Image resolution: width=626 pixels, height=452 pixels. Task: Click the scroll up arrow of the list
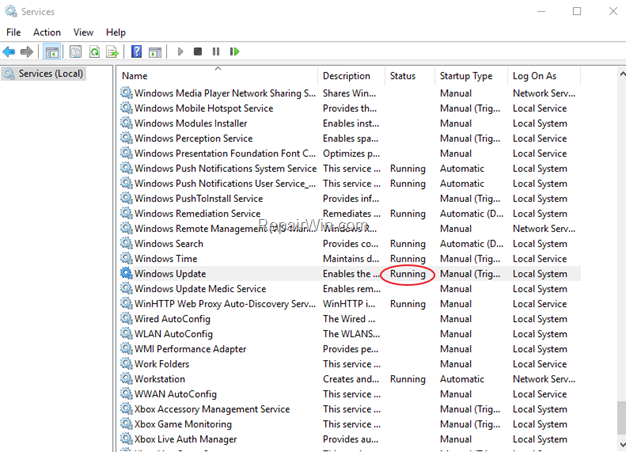tap(622, 74)
